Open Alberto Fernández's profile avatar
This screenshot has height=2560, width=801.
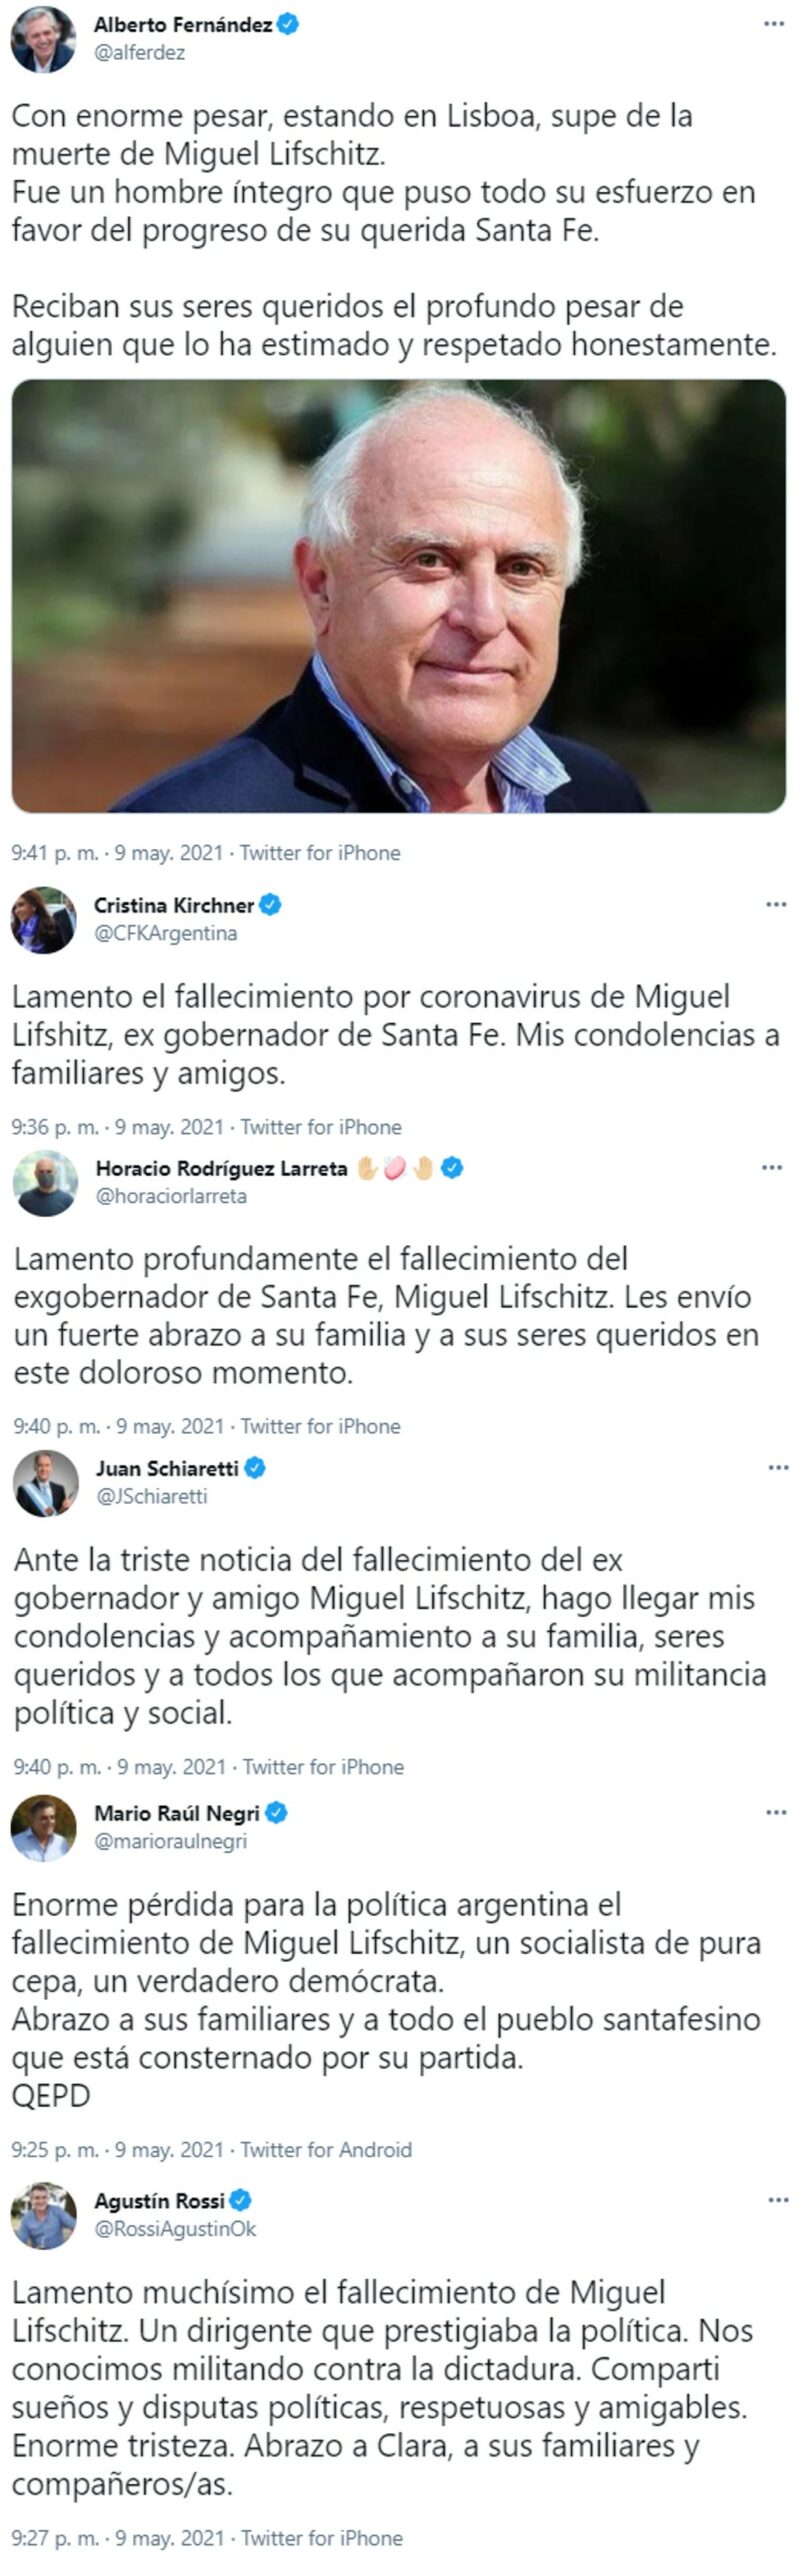click(x=43, y=39)
